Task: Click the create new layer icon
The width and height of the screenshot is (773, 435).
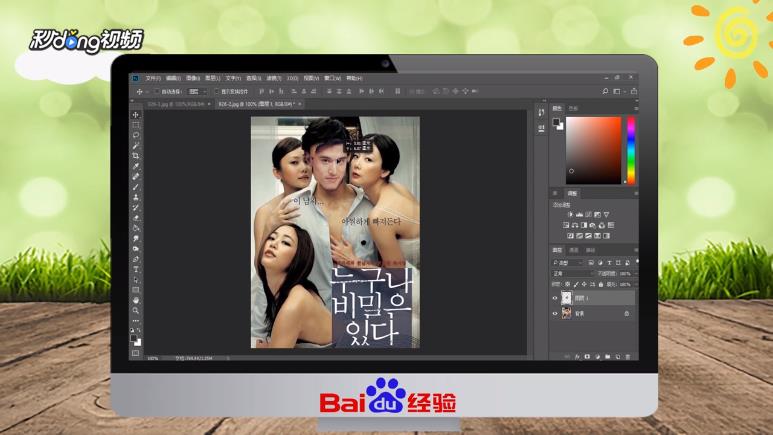Action: tap(618, 357)
